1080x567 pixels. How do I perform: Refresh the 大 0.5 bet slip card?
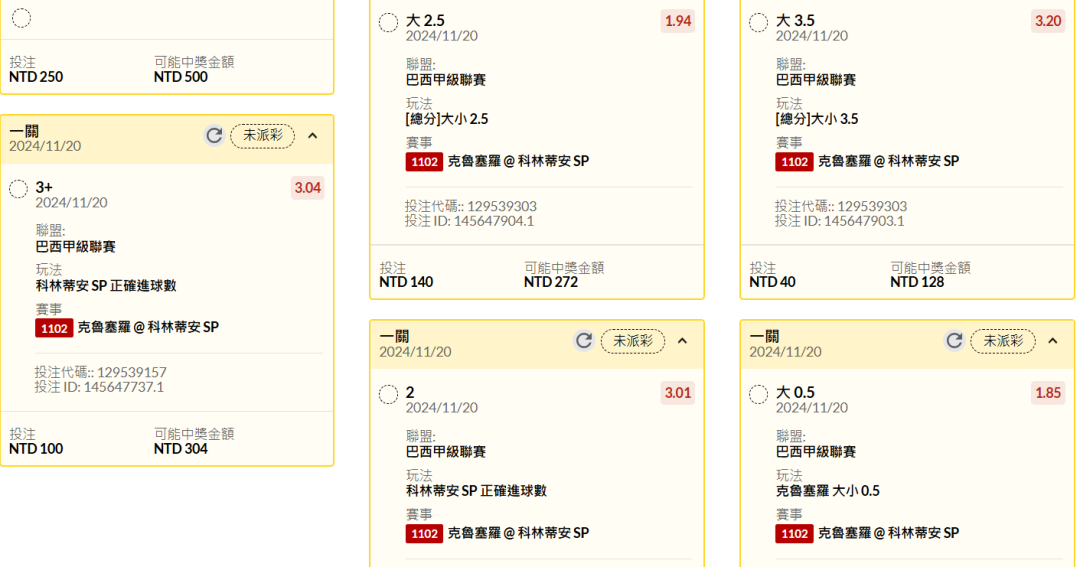(954, 341)
